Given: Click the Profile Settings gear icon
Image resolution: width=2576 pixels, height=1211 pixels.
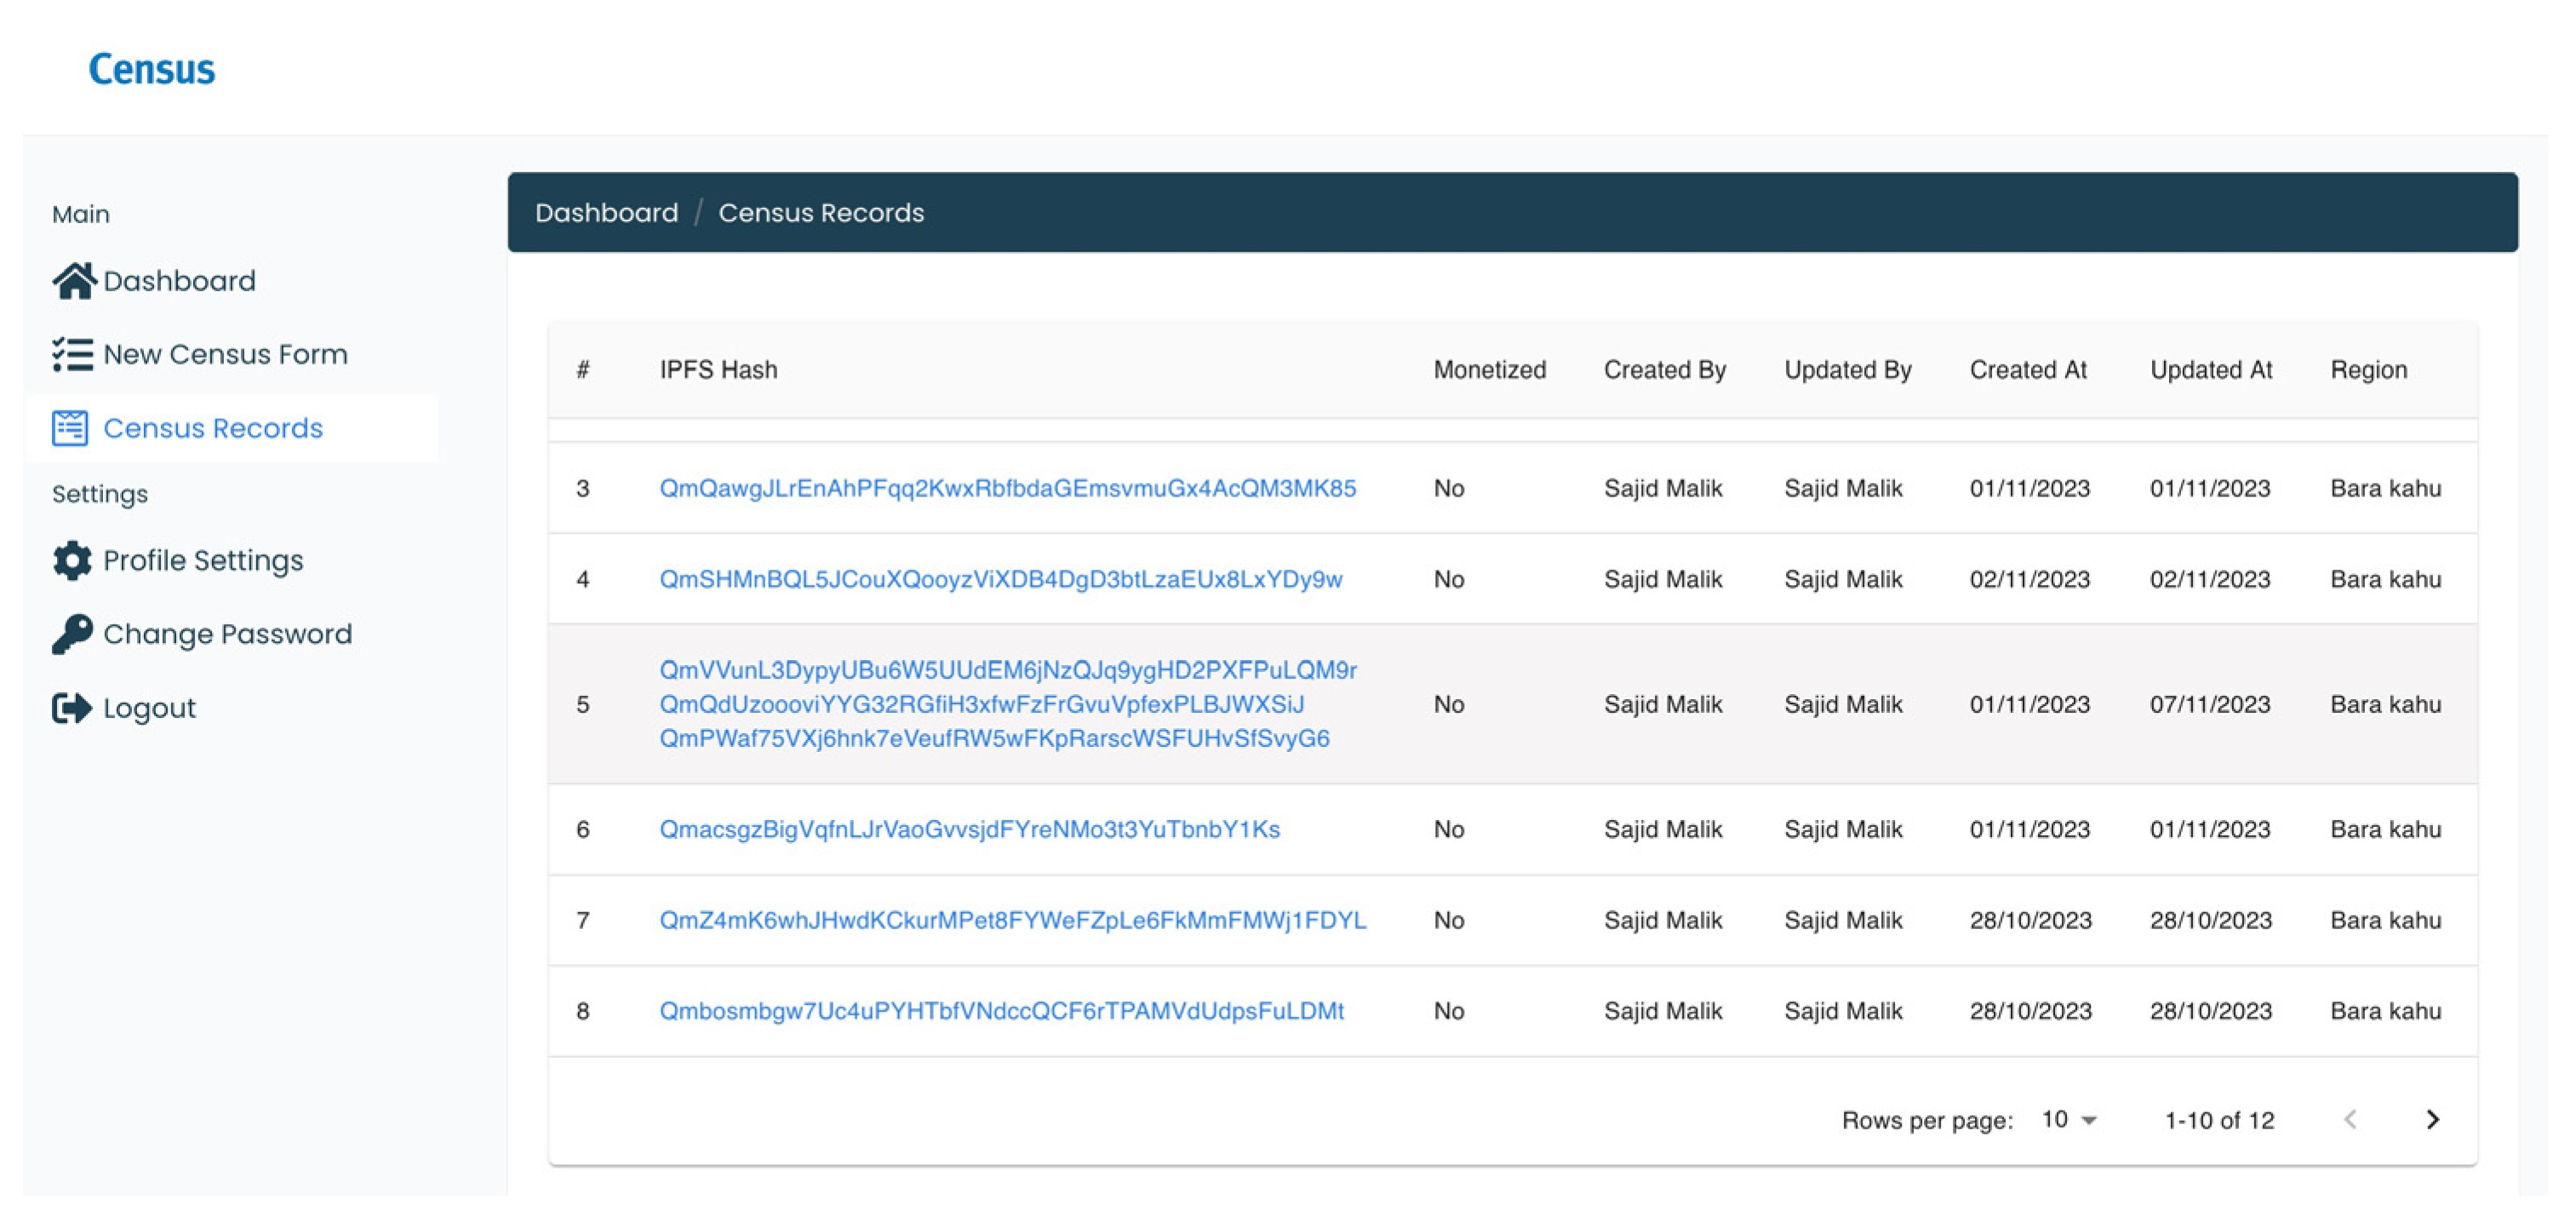Looking at the screenshot, I should 72,560.
